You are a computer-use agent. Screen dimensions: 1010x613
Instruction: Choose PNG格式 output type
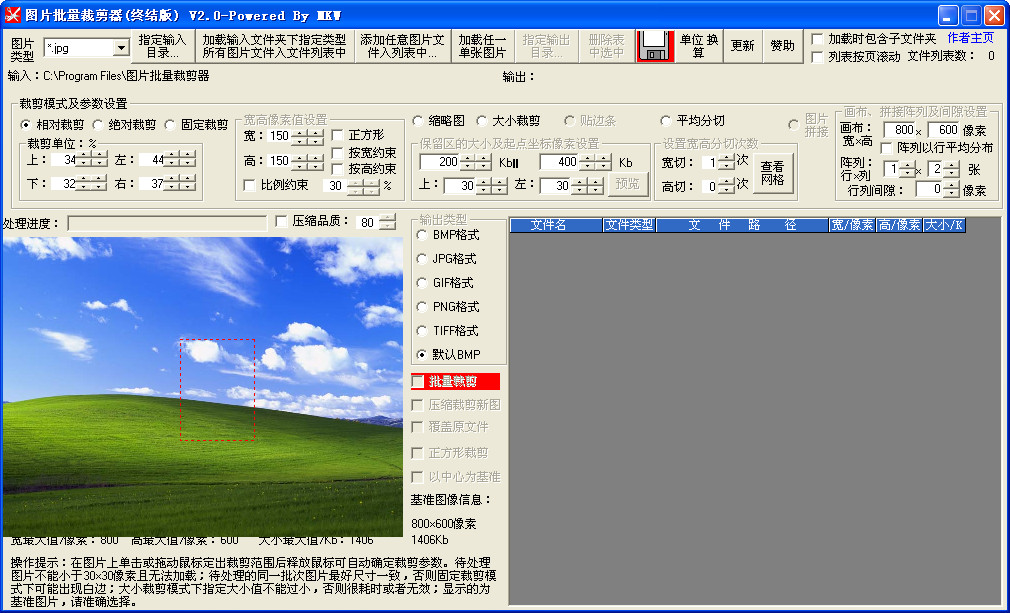click(422, 306)
